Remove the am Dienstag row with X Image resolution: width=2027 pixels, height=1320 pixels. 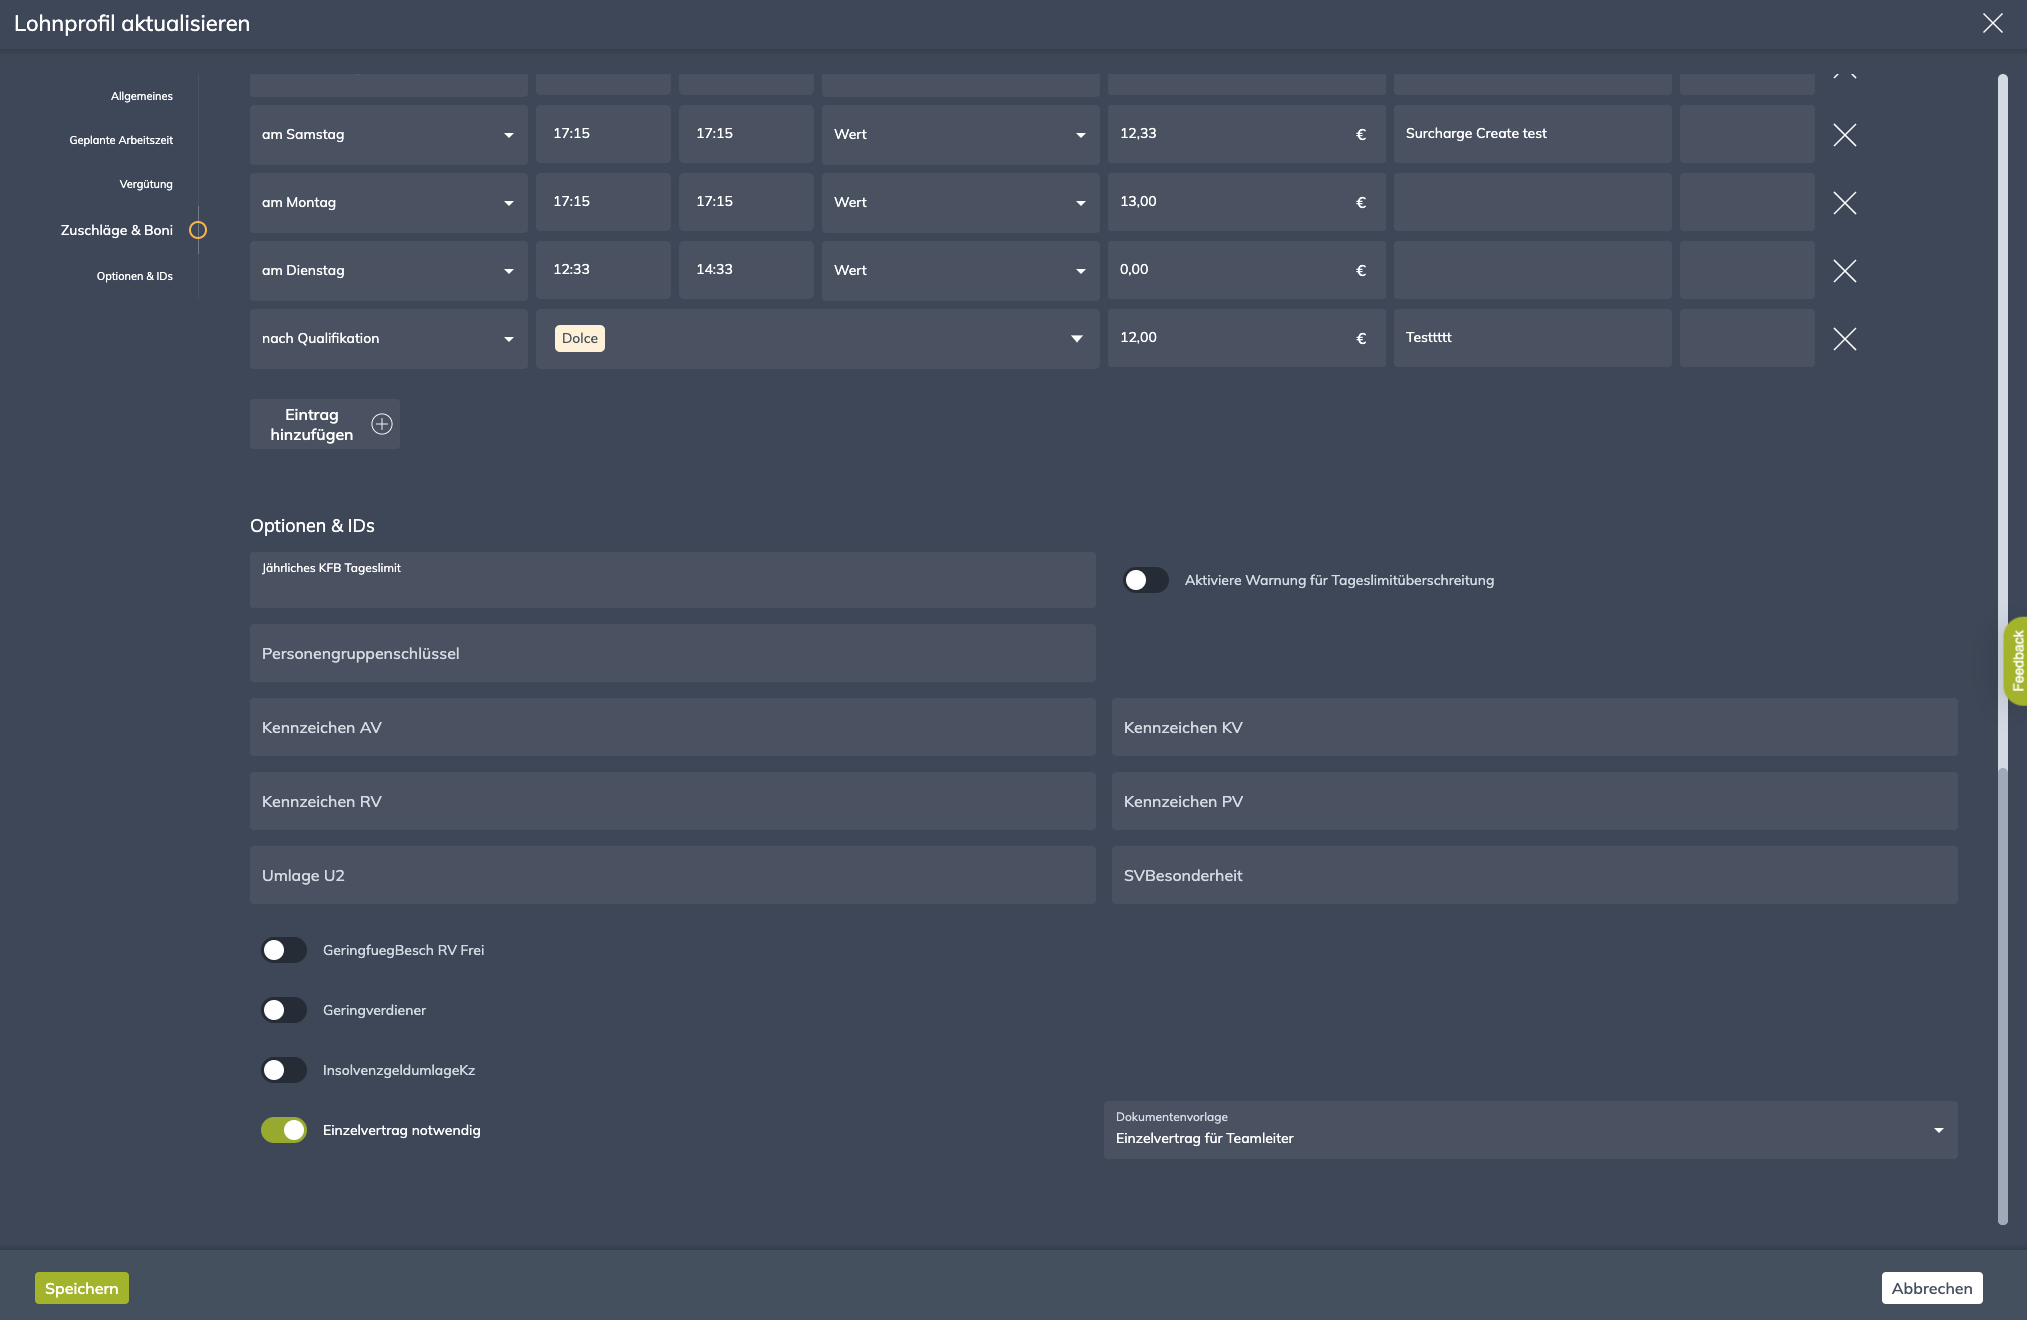click(x=1844, y=271)
